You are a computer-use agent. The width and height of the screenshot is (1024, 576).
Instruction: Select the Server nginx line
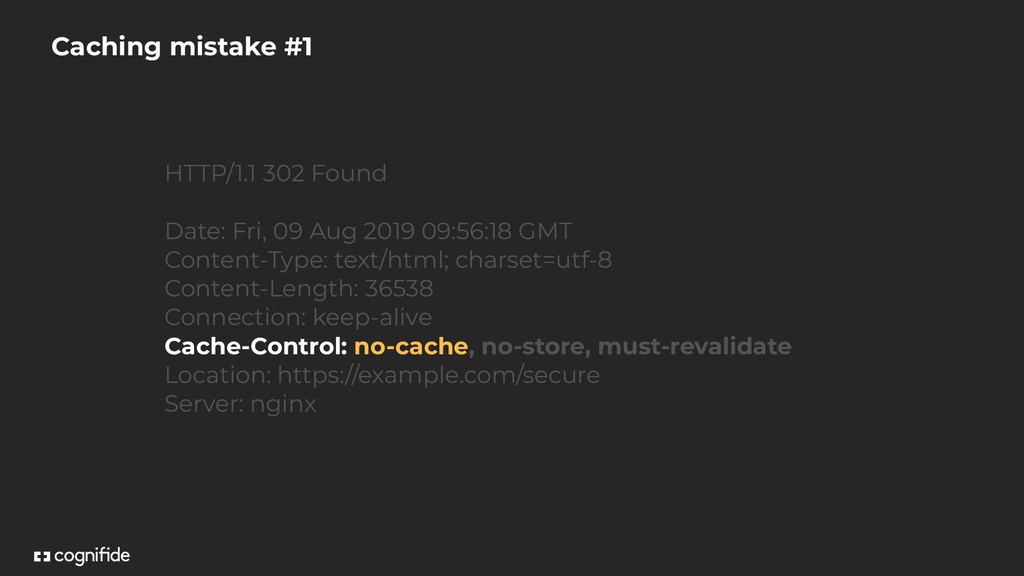240,404
